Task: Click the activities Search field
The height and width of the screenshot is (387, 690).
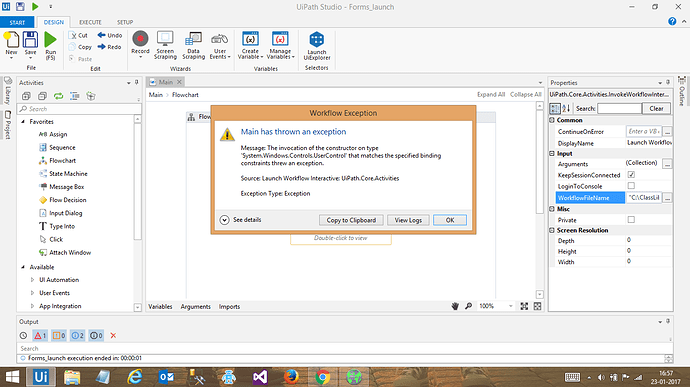Action: pyautogui.click(x=79, y=109)
